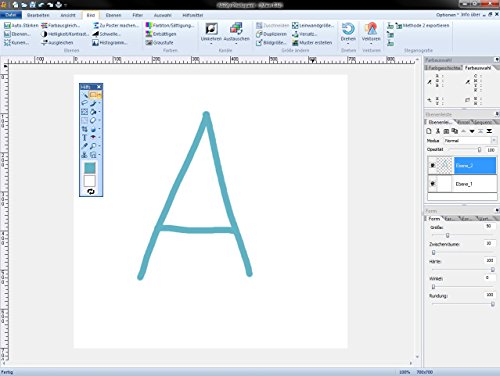Open the Kurven adjustment
This screenshot has width=500, height=376.
[x=17, y=43]
